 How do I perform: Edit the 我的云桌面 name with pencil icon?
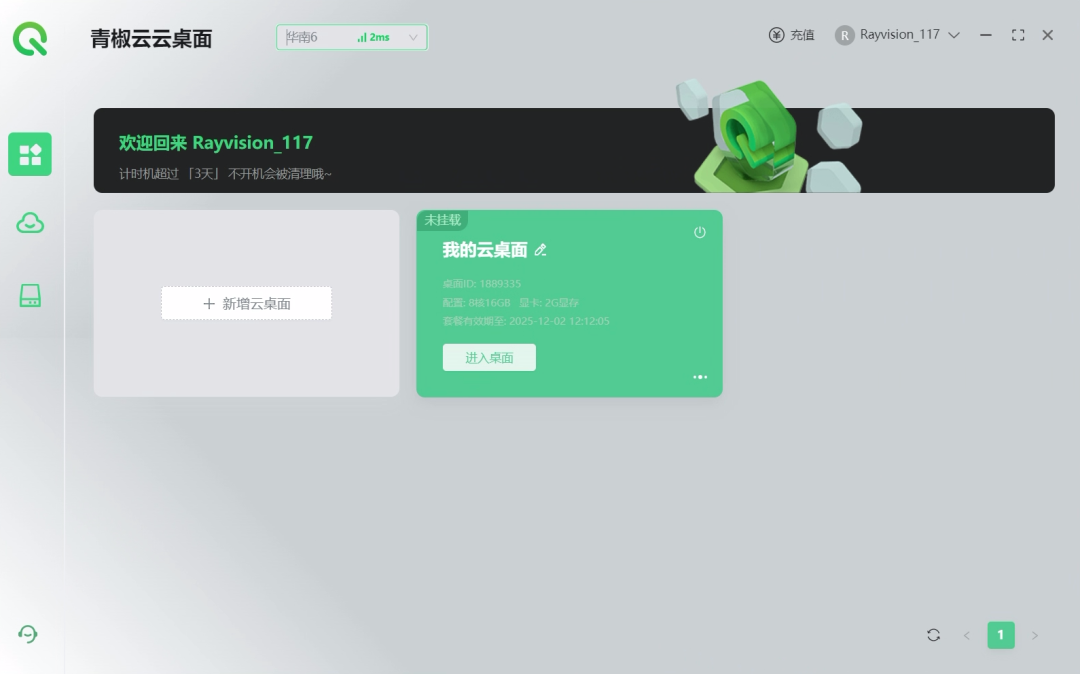click(x=541, y=250)
